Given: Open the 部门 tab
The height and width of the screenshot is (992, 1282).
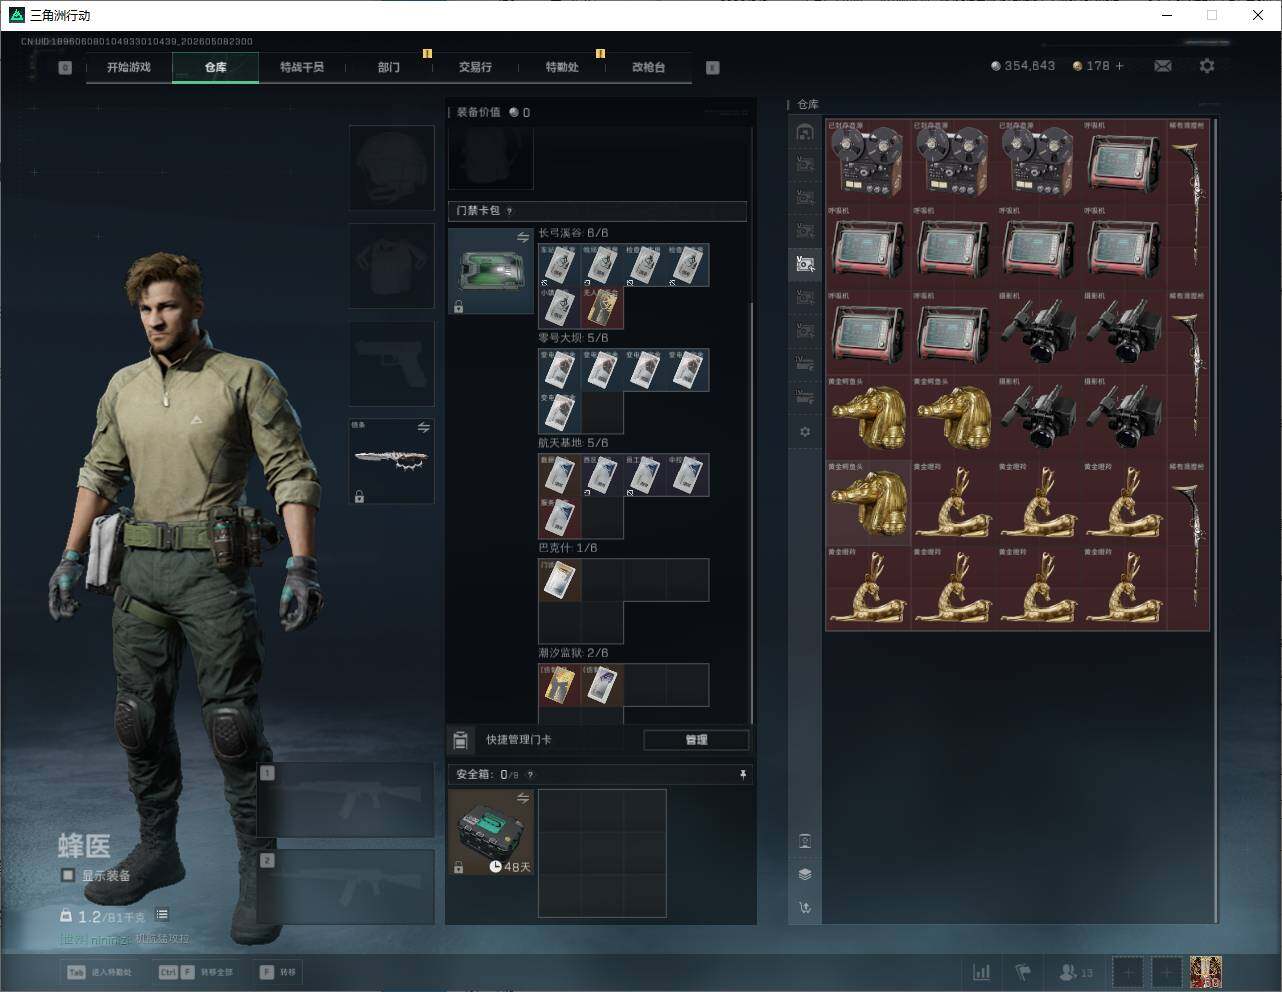Looking at the screenshot, I should click(x=389, y=67).
